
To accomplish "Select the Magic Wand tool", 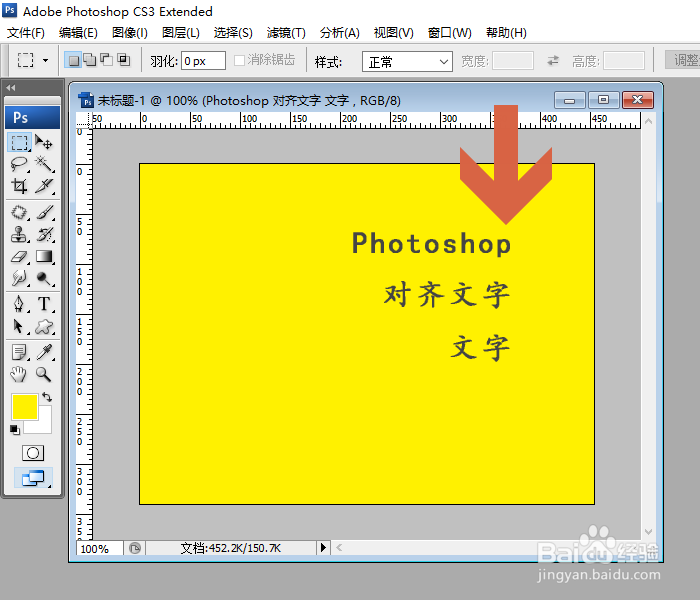I will pos(44,164).
